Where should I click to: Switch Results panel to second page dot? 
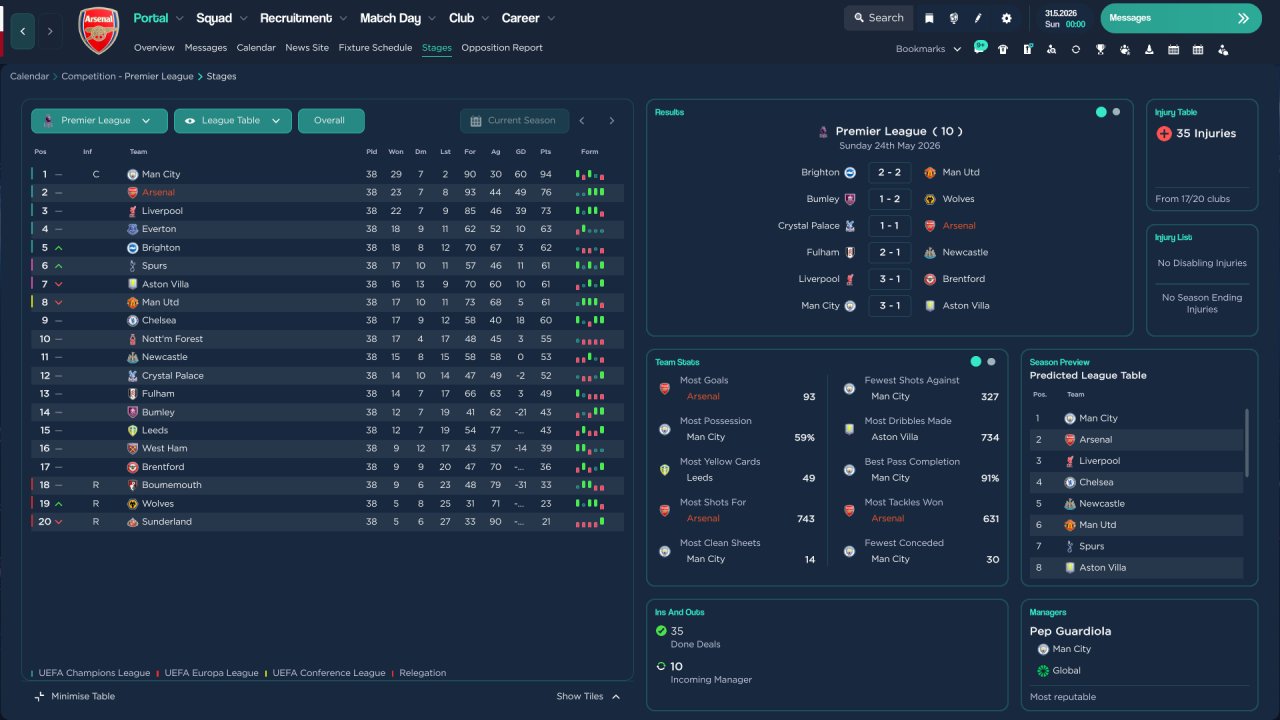1116,112
